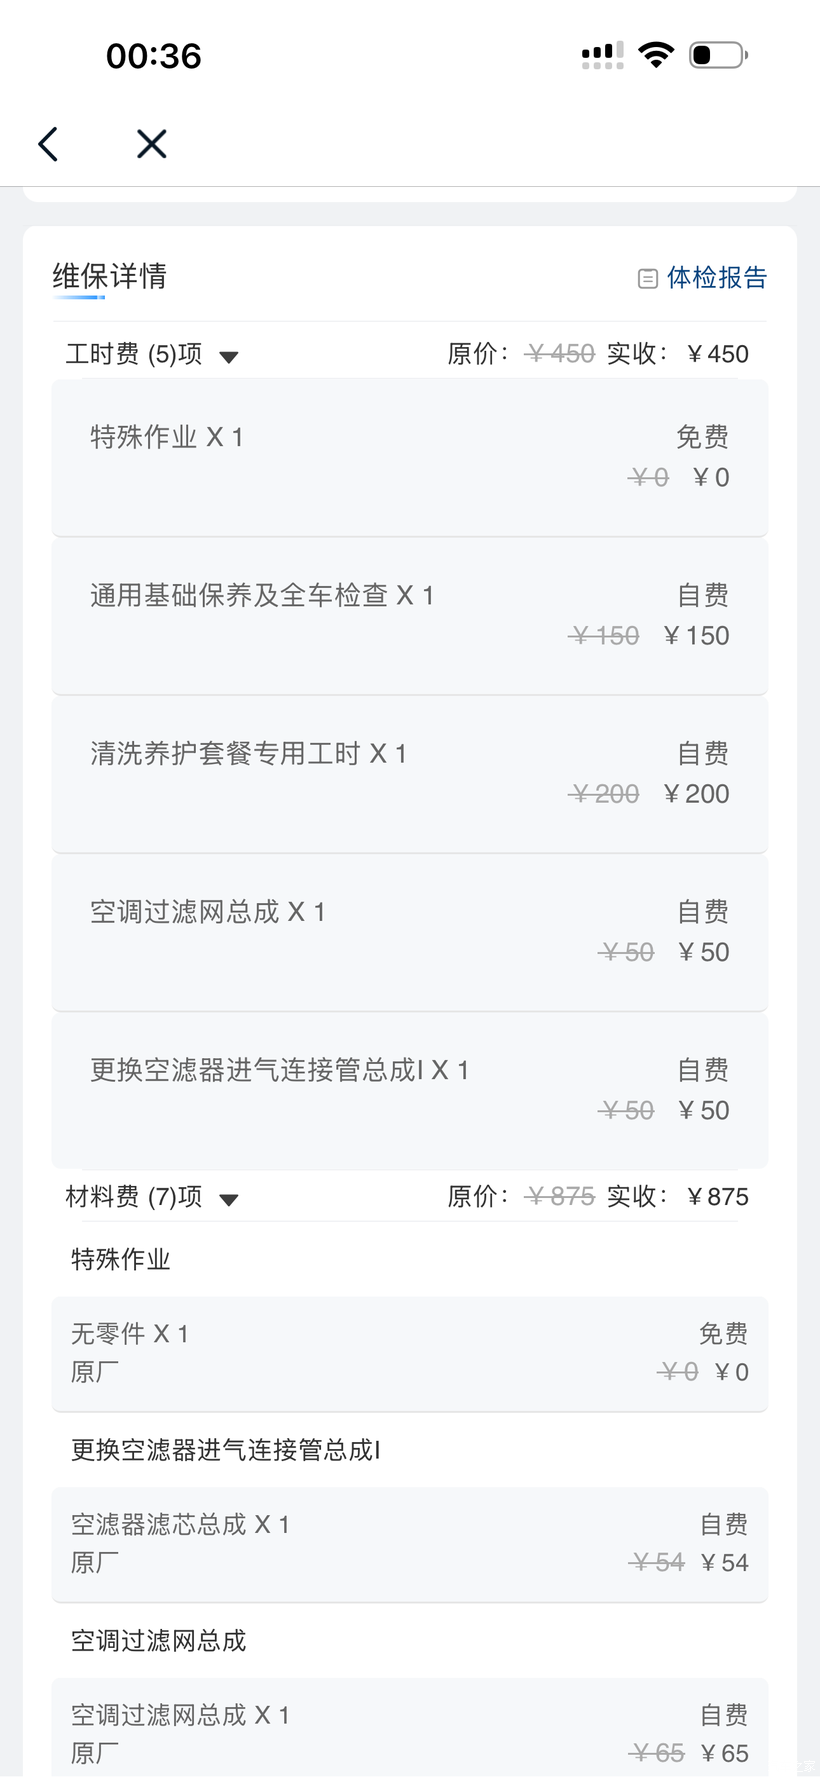This screenshot has height=1777, width=820.
Task: Select the 空调过滤网总成 X 1 labor row
Action: (409, 931)
